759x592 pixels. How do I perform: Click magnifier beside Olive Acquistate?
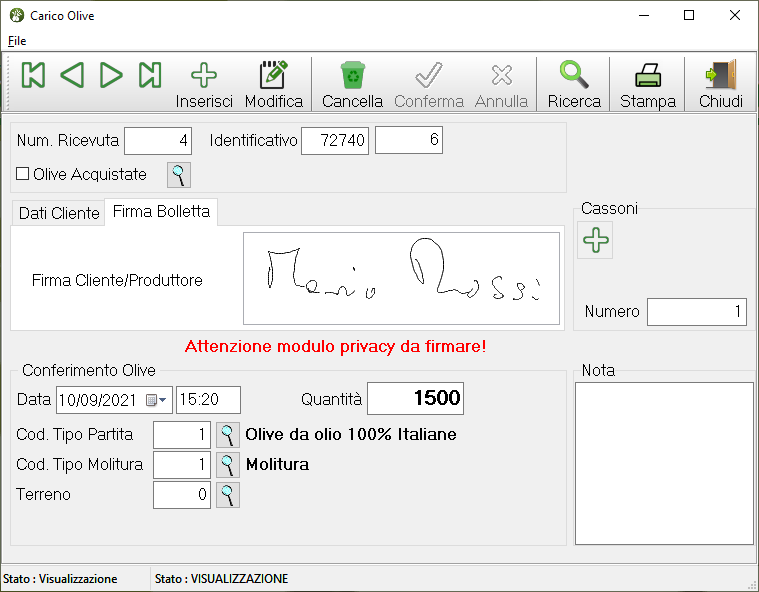179,175
